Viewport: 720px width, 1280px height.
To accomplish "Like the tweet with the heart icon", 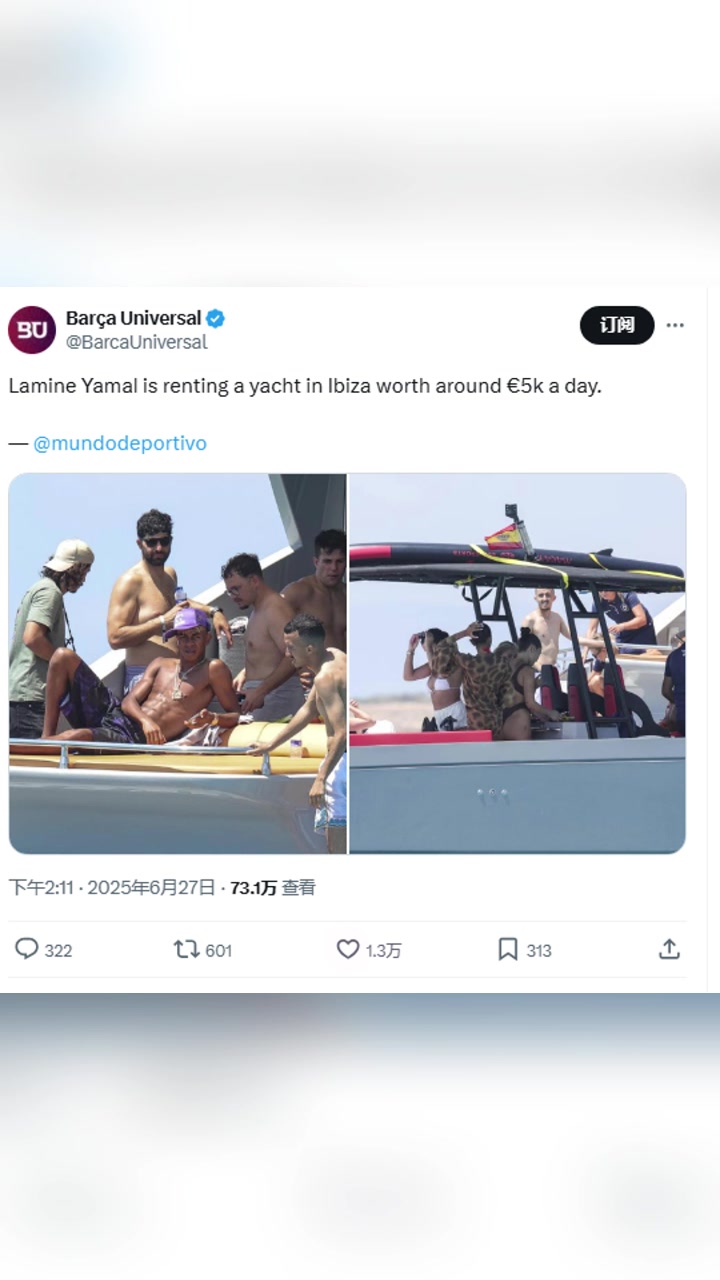I will point(347,949).
